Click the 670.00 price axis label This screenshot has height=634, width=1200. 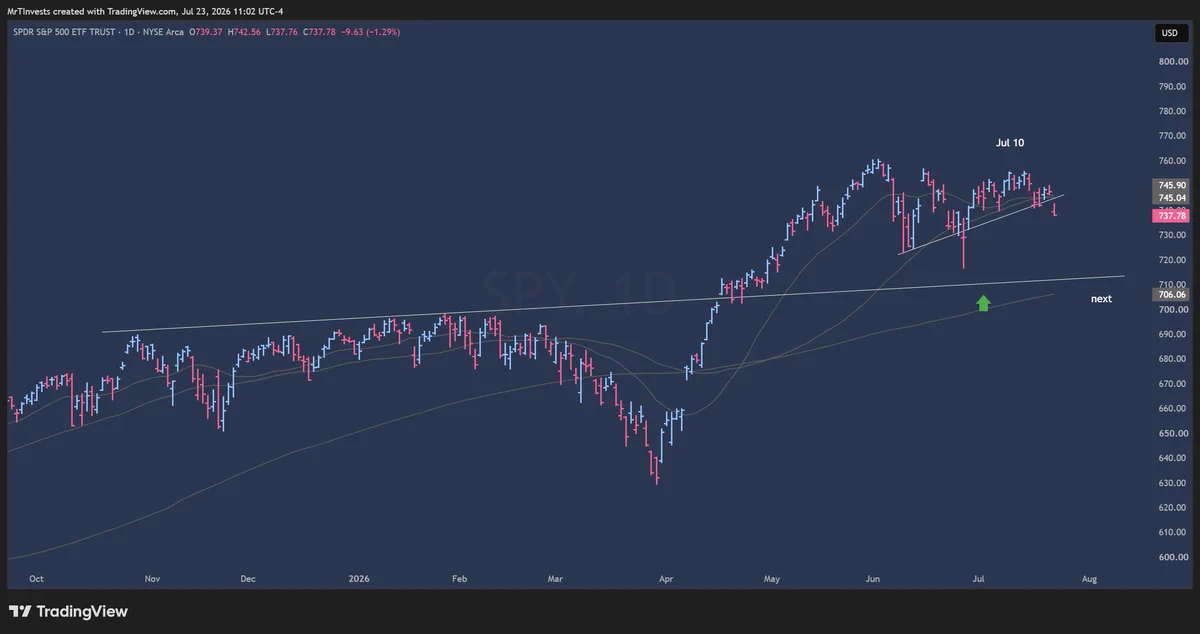click(1173, 384)
